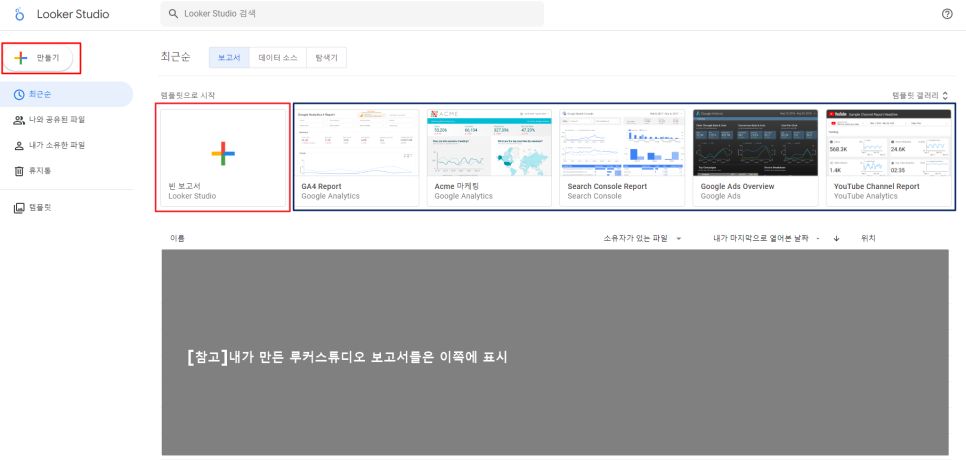Image resolution: width=966 pixels, height=460 pixels.
Task: Click the trash icon for 휴지통
Action: coord(19,171)
